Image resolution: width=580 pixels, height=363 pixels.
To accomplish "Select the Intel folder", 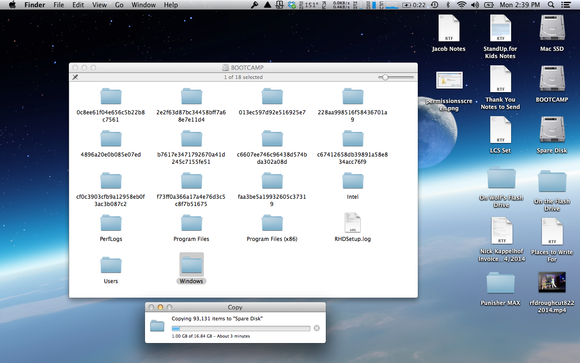I will point(353,181).
